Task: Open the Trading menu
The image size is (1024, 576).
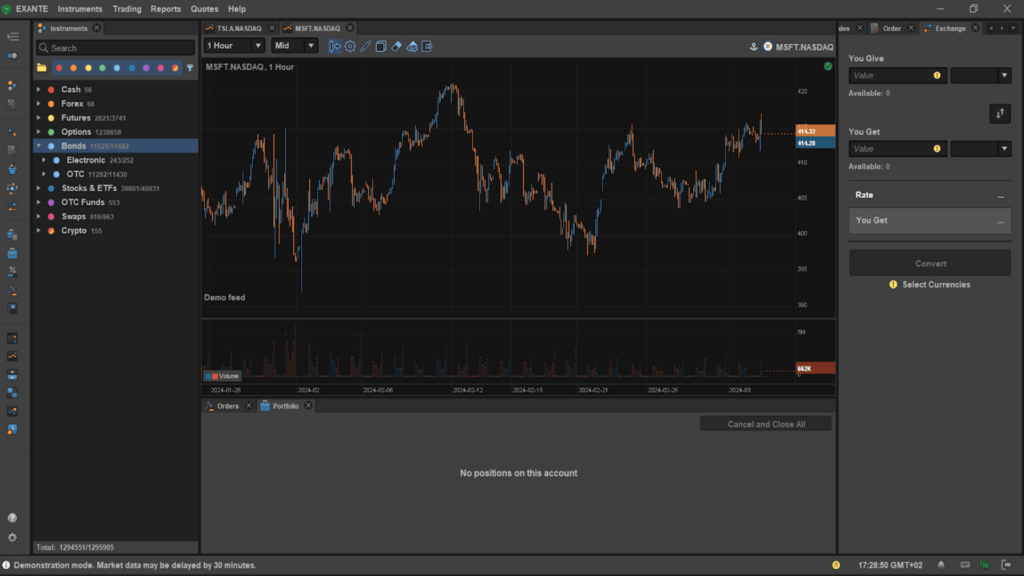Action: [127, 9]
